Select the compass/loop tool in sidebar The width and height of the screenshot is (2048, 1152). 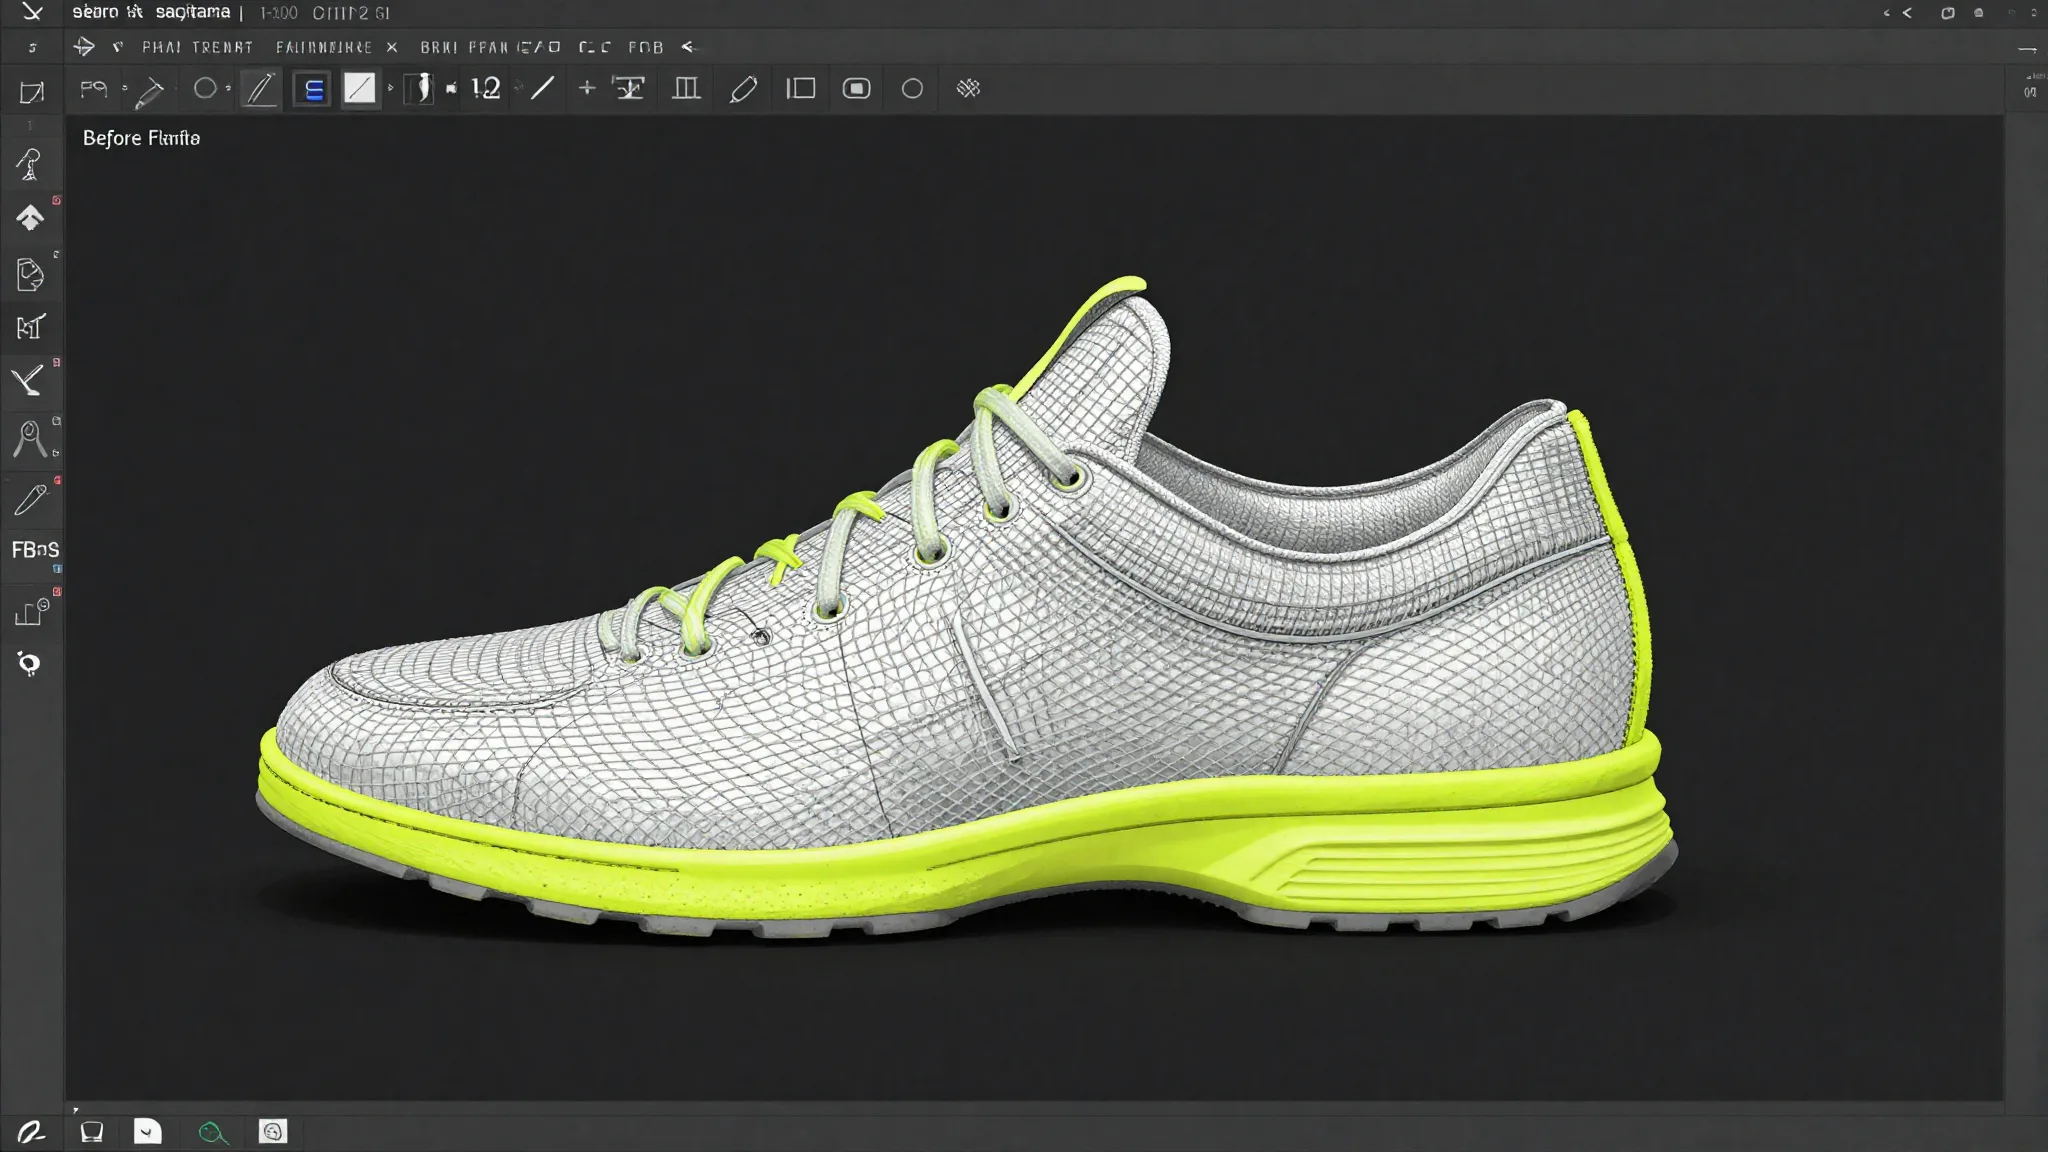click(29, 439)
